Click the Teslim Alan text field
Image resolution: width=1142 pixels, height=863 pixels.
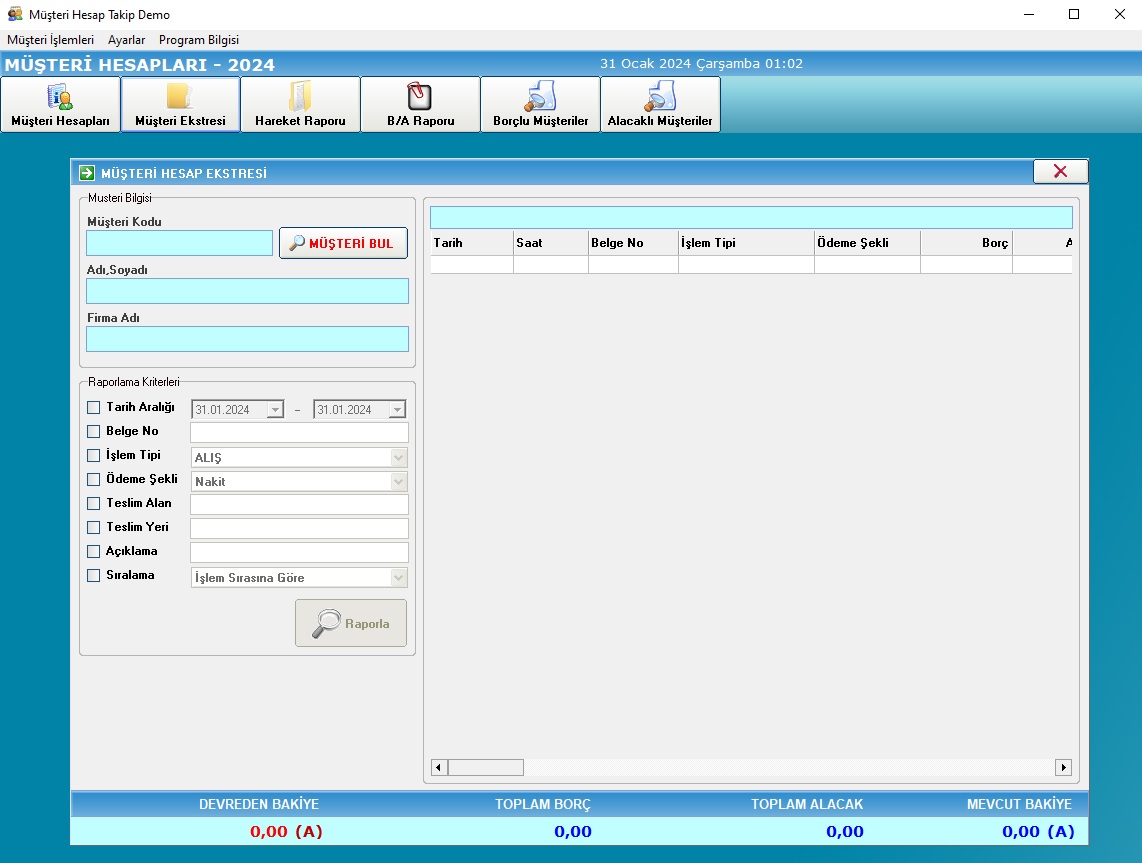299,505
